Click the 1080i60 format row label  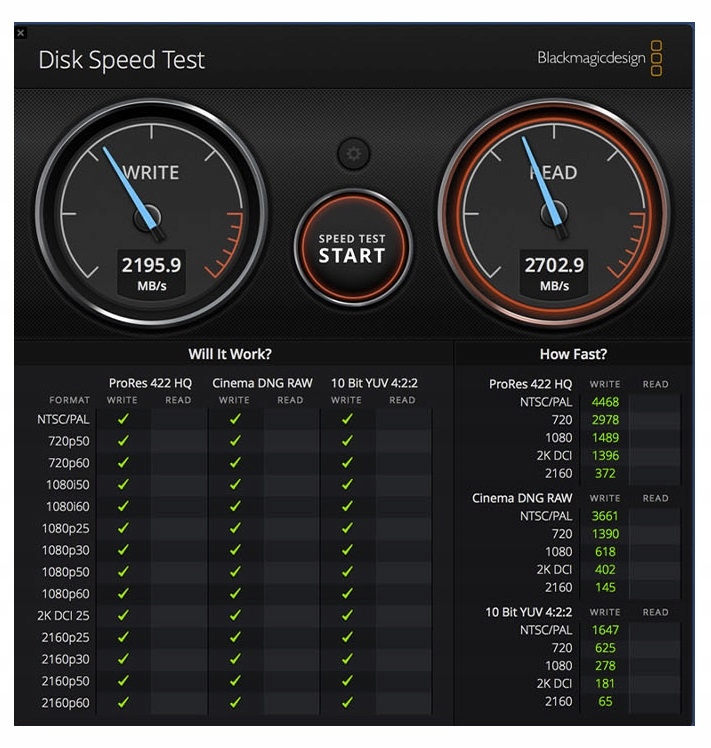67,506
